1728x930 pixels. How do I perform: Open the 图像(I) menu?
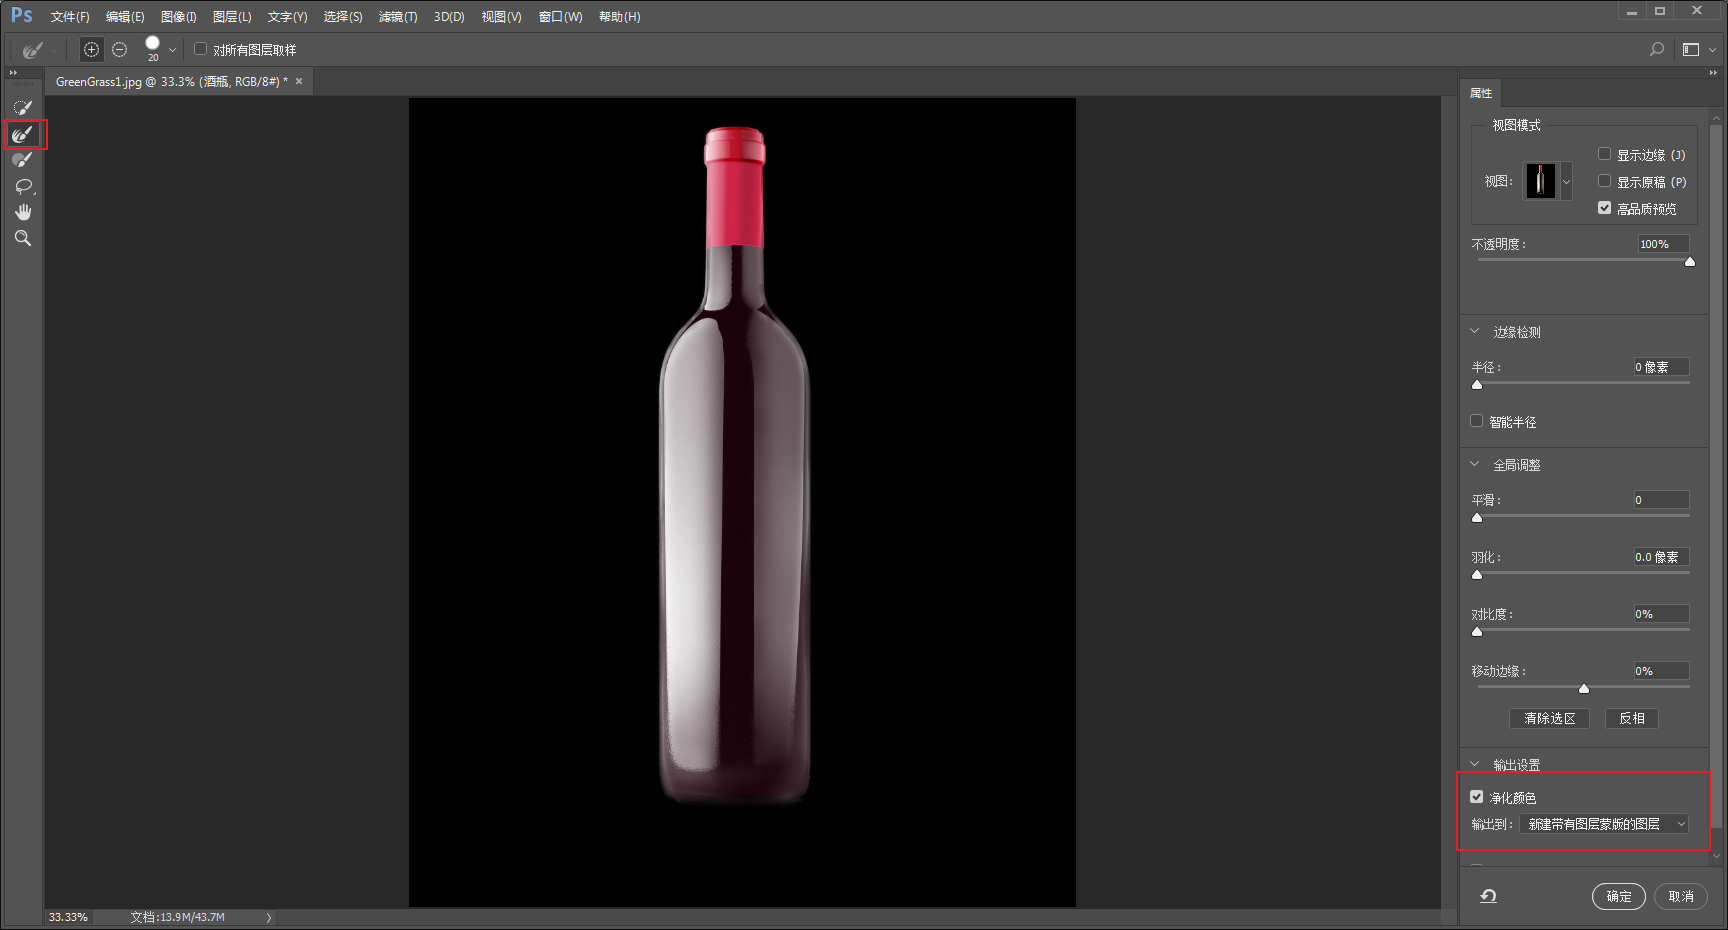point(179,17)
